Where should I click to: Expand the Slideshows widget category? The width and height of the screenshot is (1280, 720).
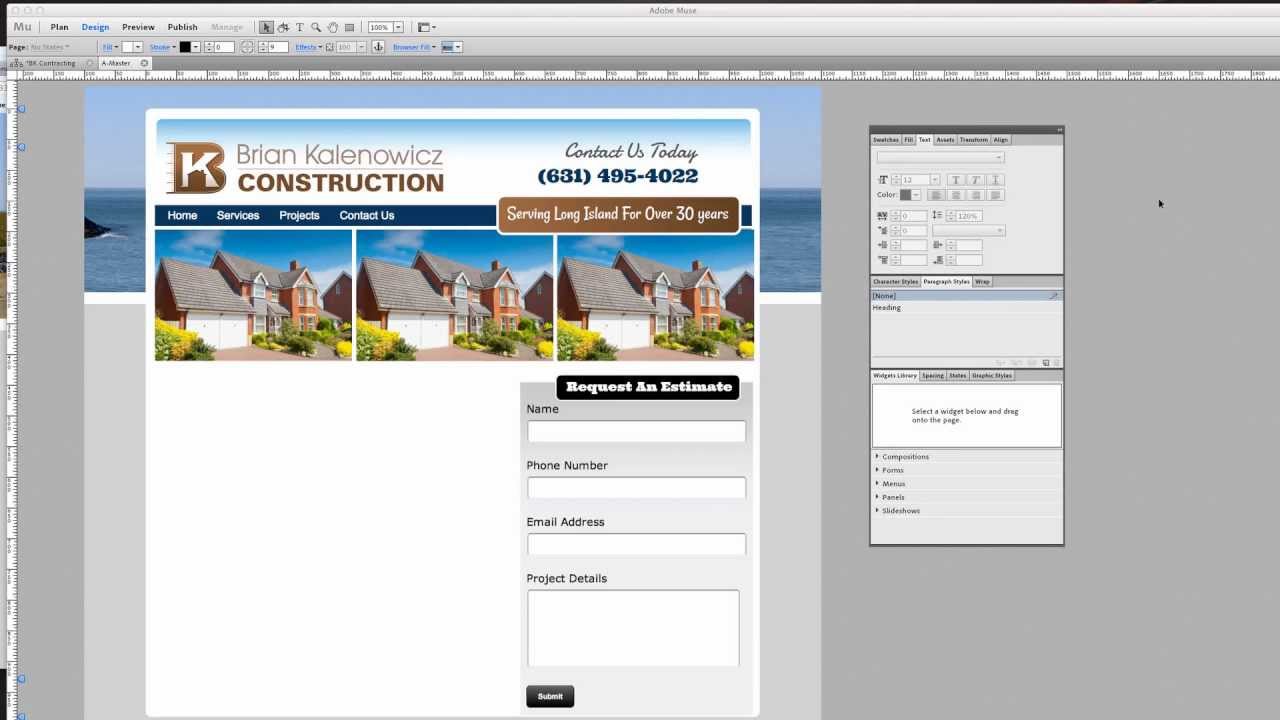(878, 510)
